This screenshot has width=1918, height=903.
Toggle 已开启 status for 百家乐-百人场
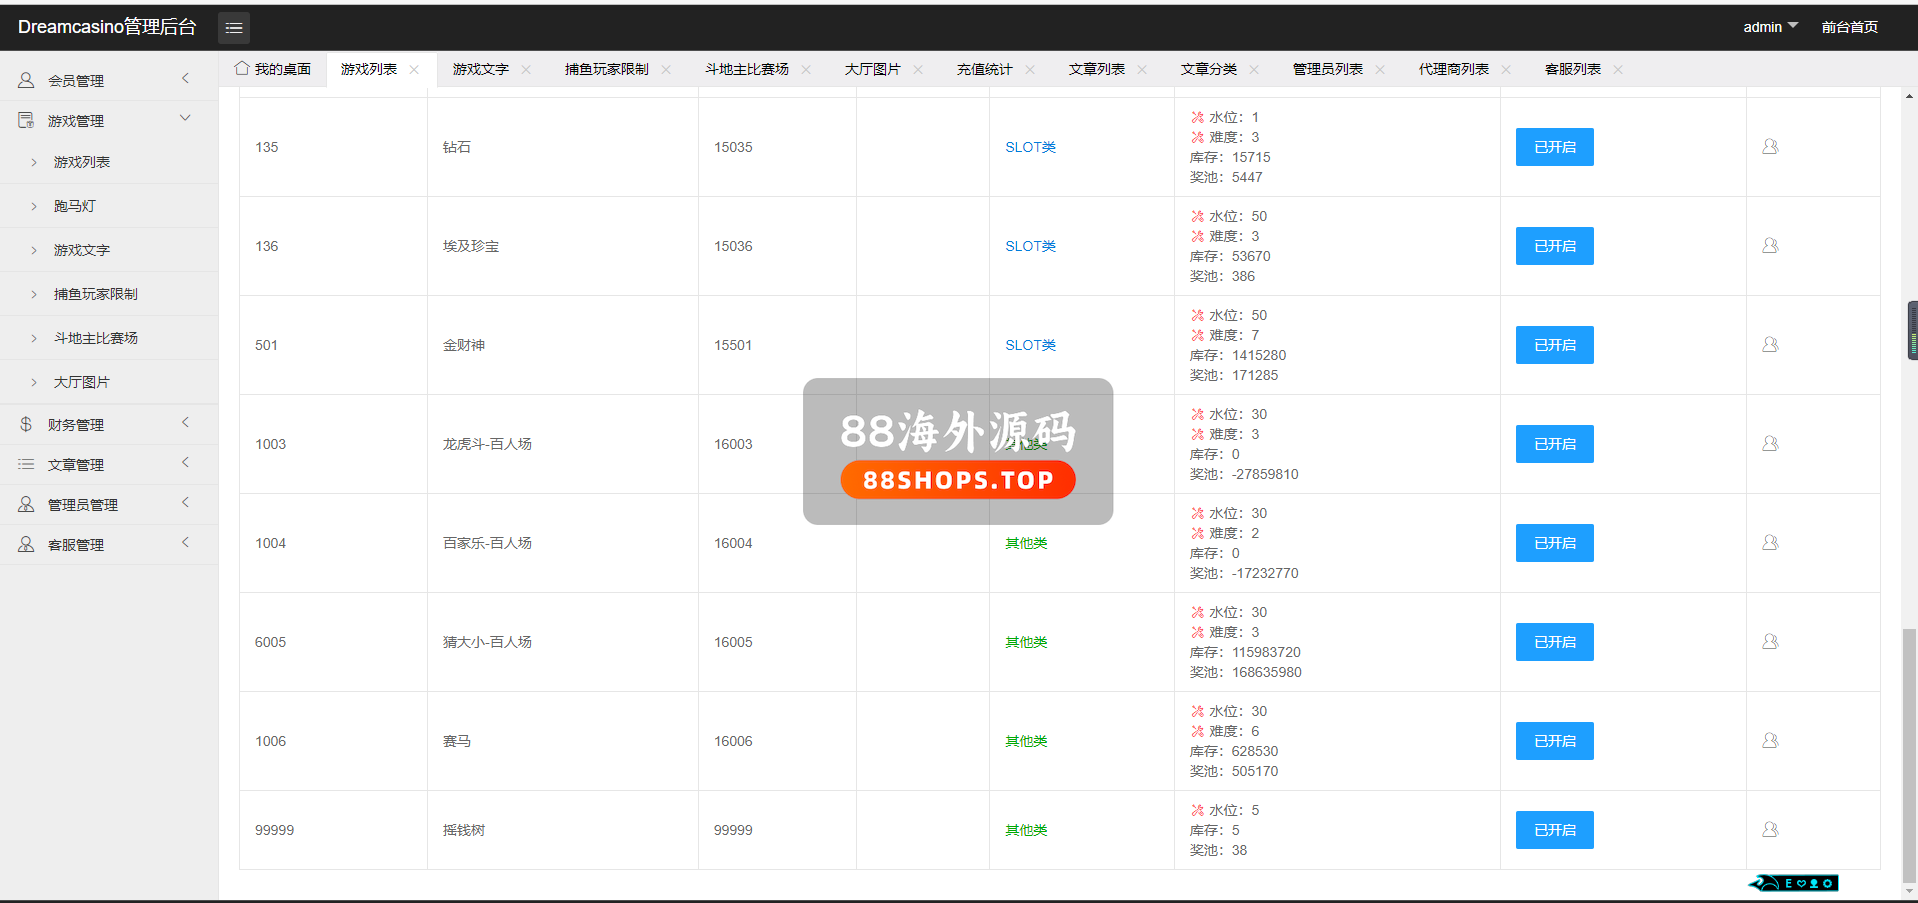pos(1554,543)
